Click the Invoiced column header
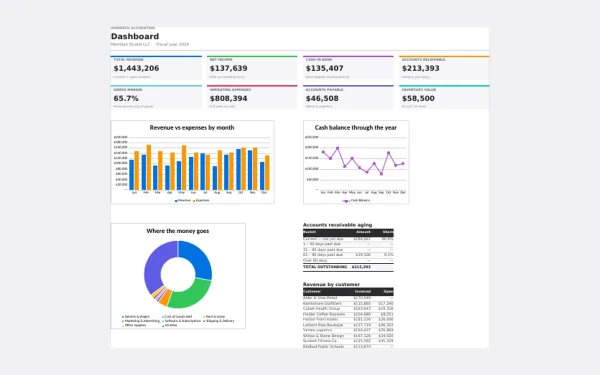The height and width of the screenshot is (375, 600). [x=363, y=292]
